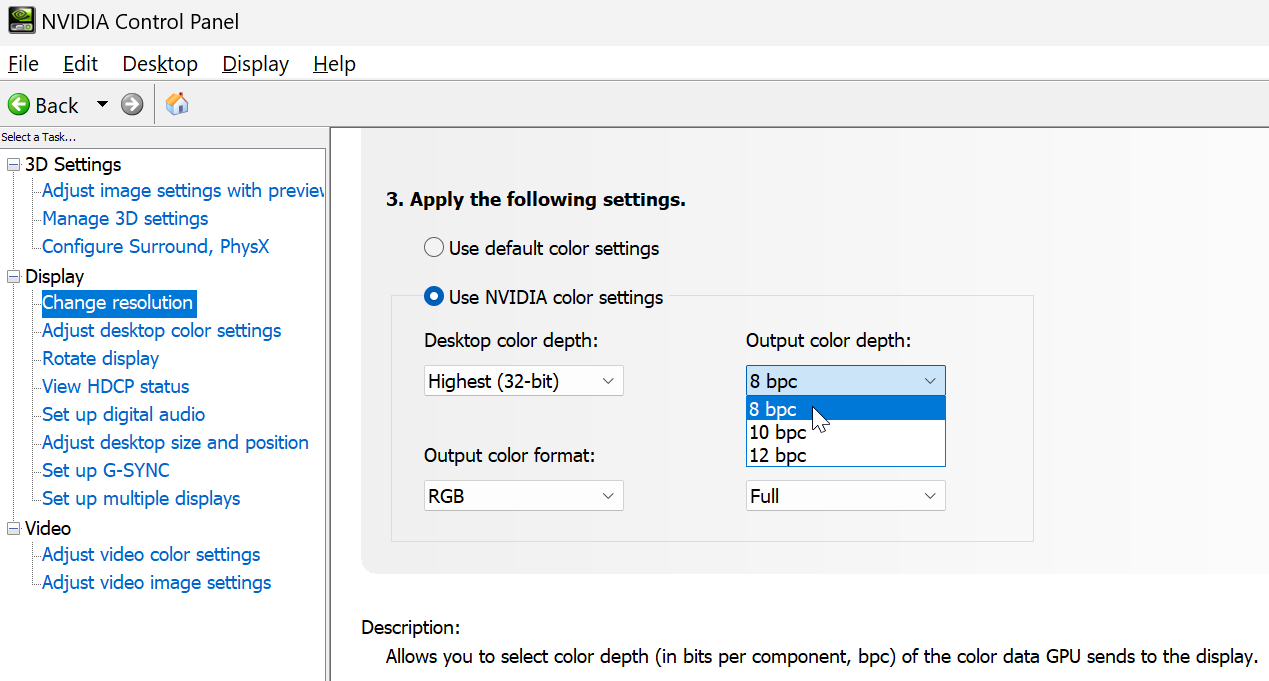Choose 10 bpc from the list
Viewport: 1269px width, 681px height.
845,432
